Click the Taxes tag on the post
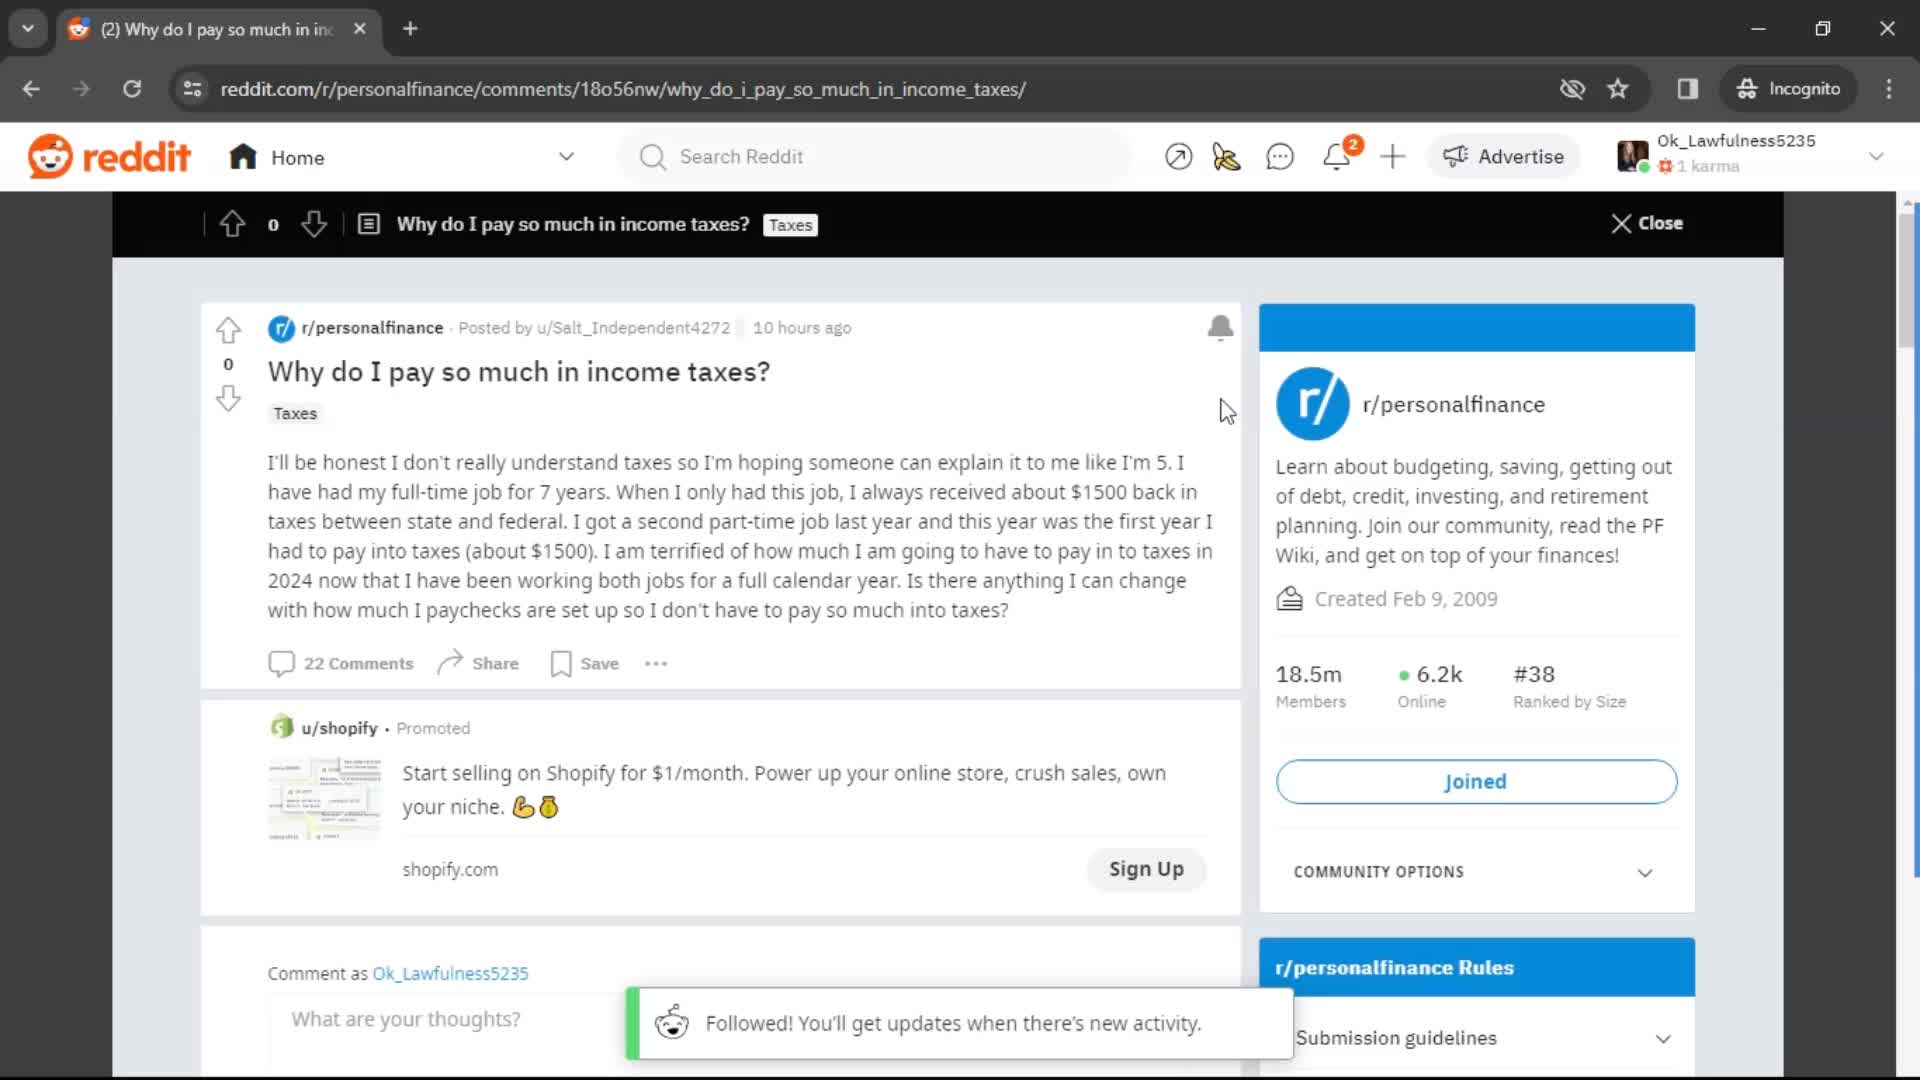1920x1080 pixels. (x=294, y=413)
